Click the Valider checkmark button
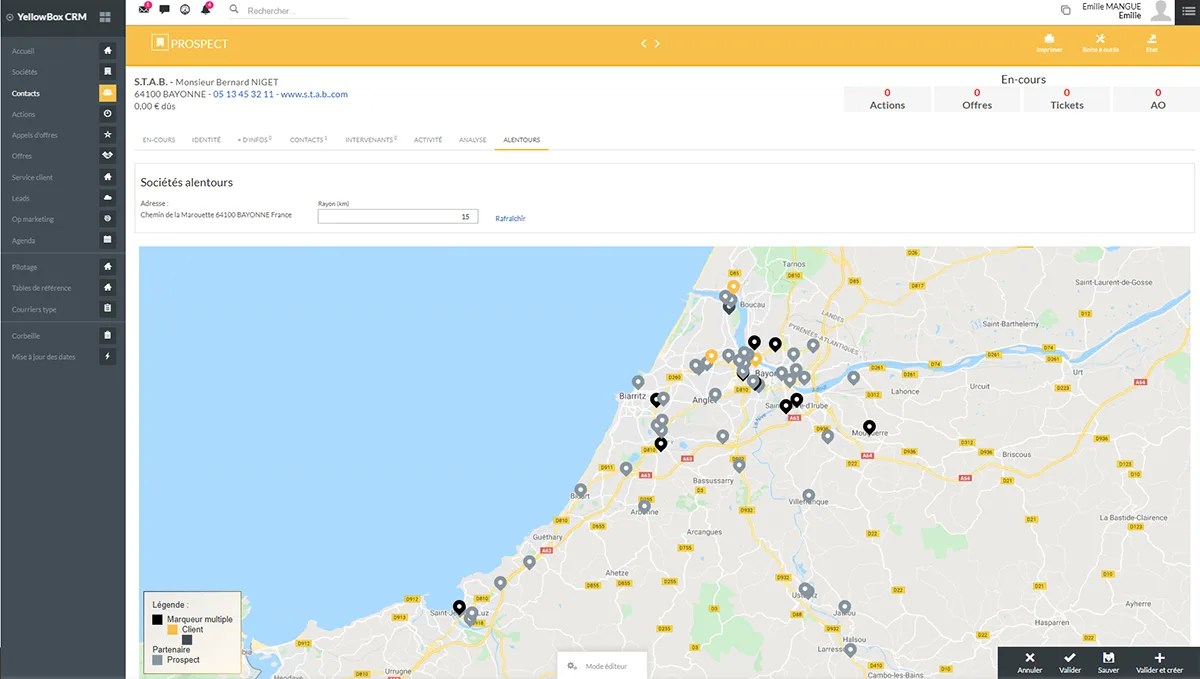1200x679 pixels. (1070, 663)
